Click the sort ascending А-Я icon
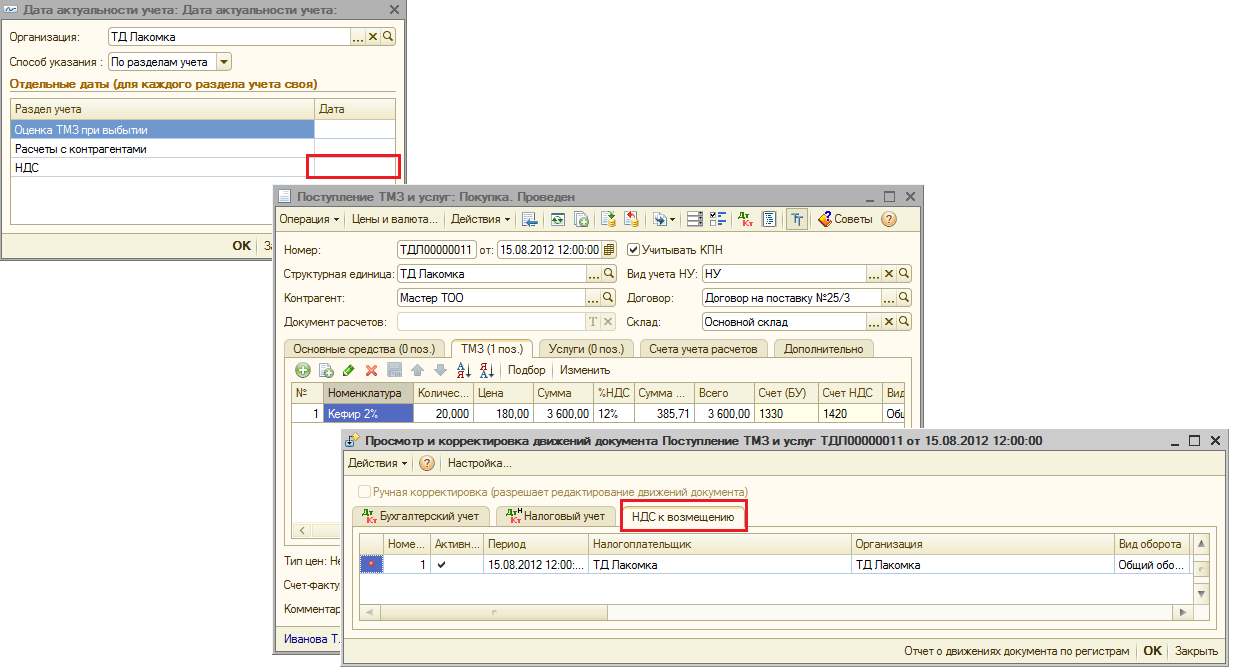 click(x=464, y=370)
